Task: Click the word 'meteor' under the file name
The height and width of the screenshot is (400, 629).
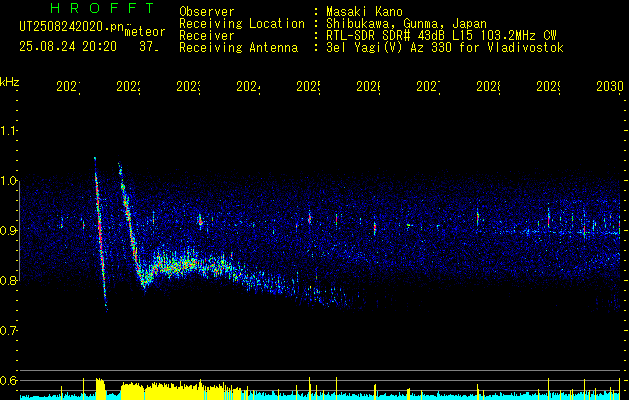Action: click(x=145, y=32)
